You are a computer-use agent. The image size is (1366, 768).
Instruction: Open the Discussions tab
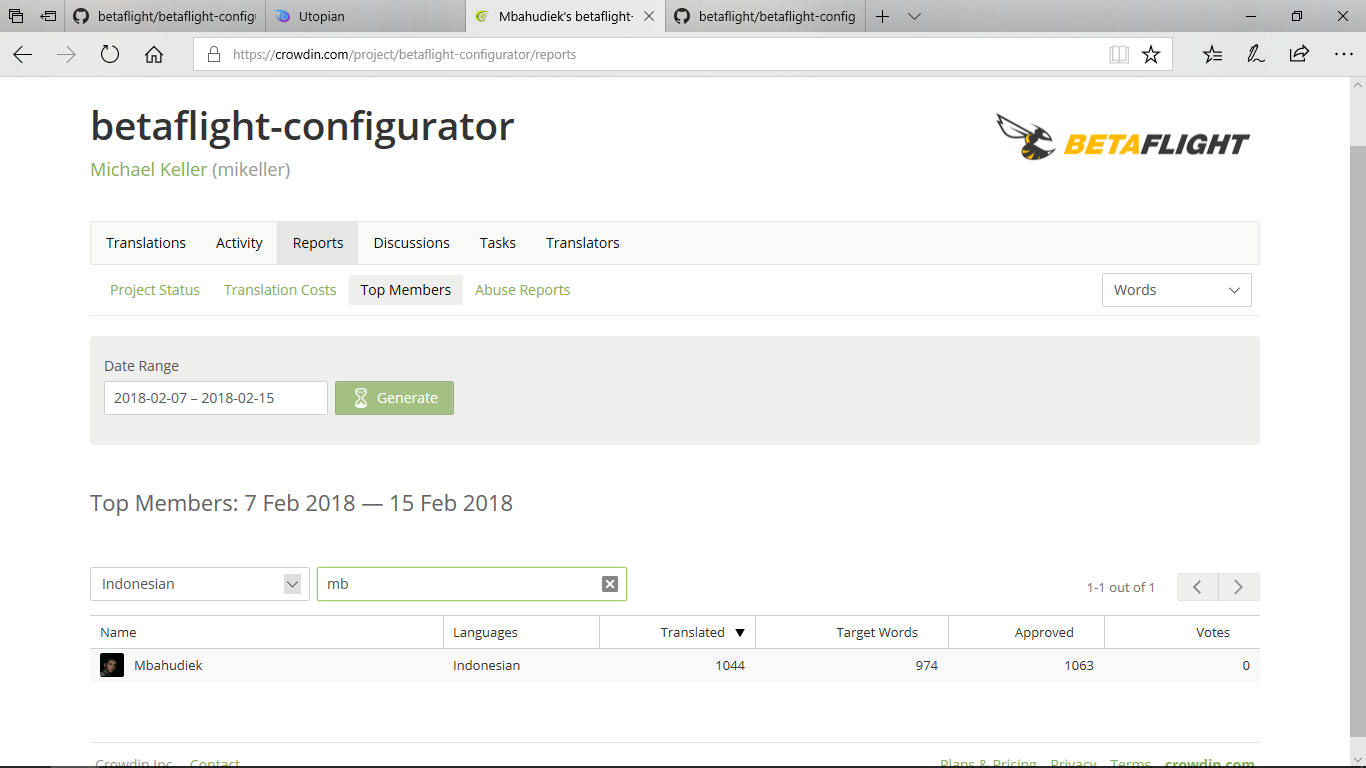point(412,243)
